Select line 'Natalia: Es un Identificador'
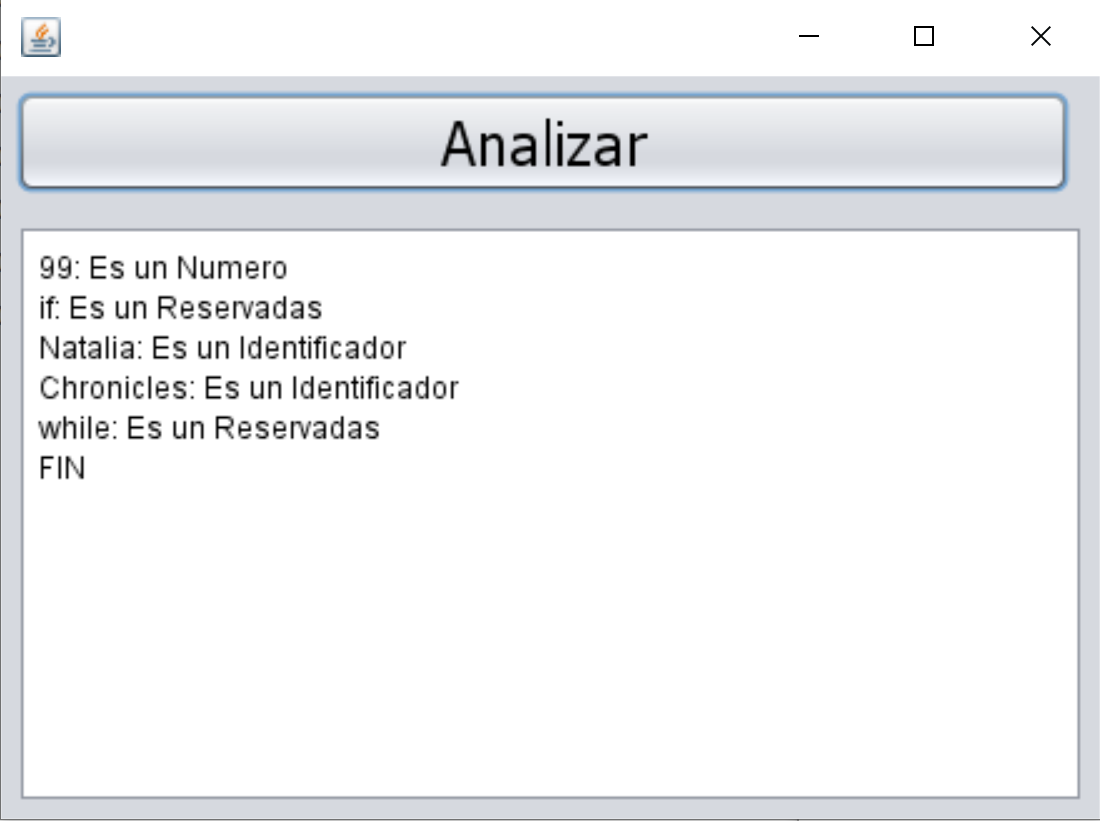 coord(222,348)
